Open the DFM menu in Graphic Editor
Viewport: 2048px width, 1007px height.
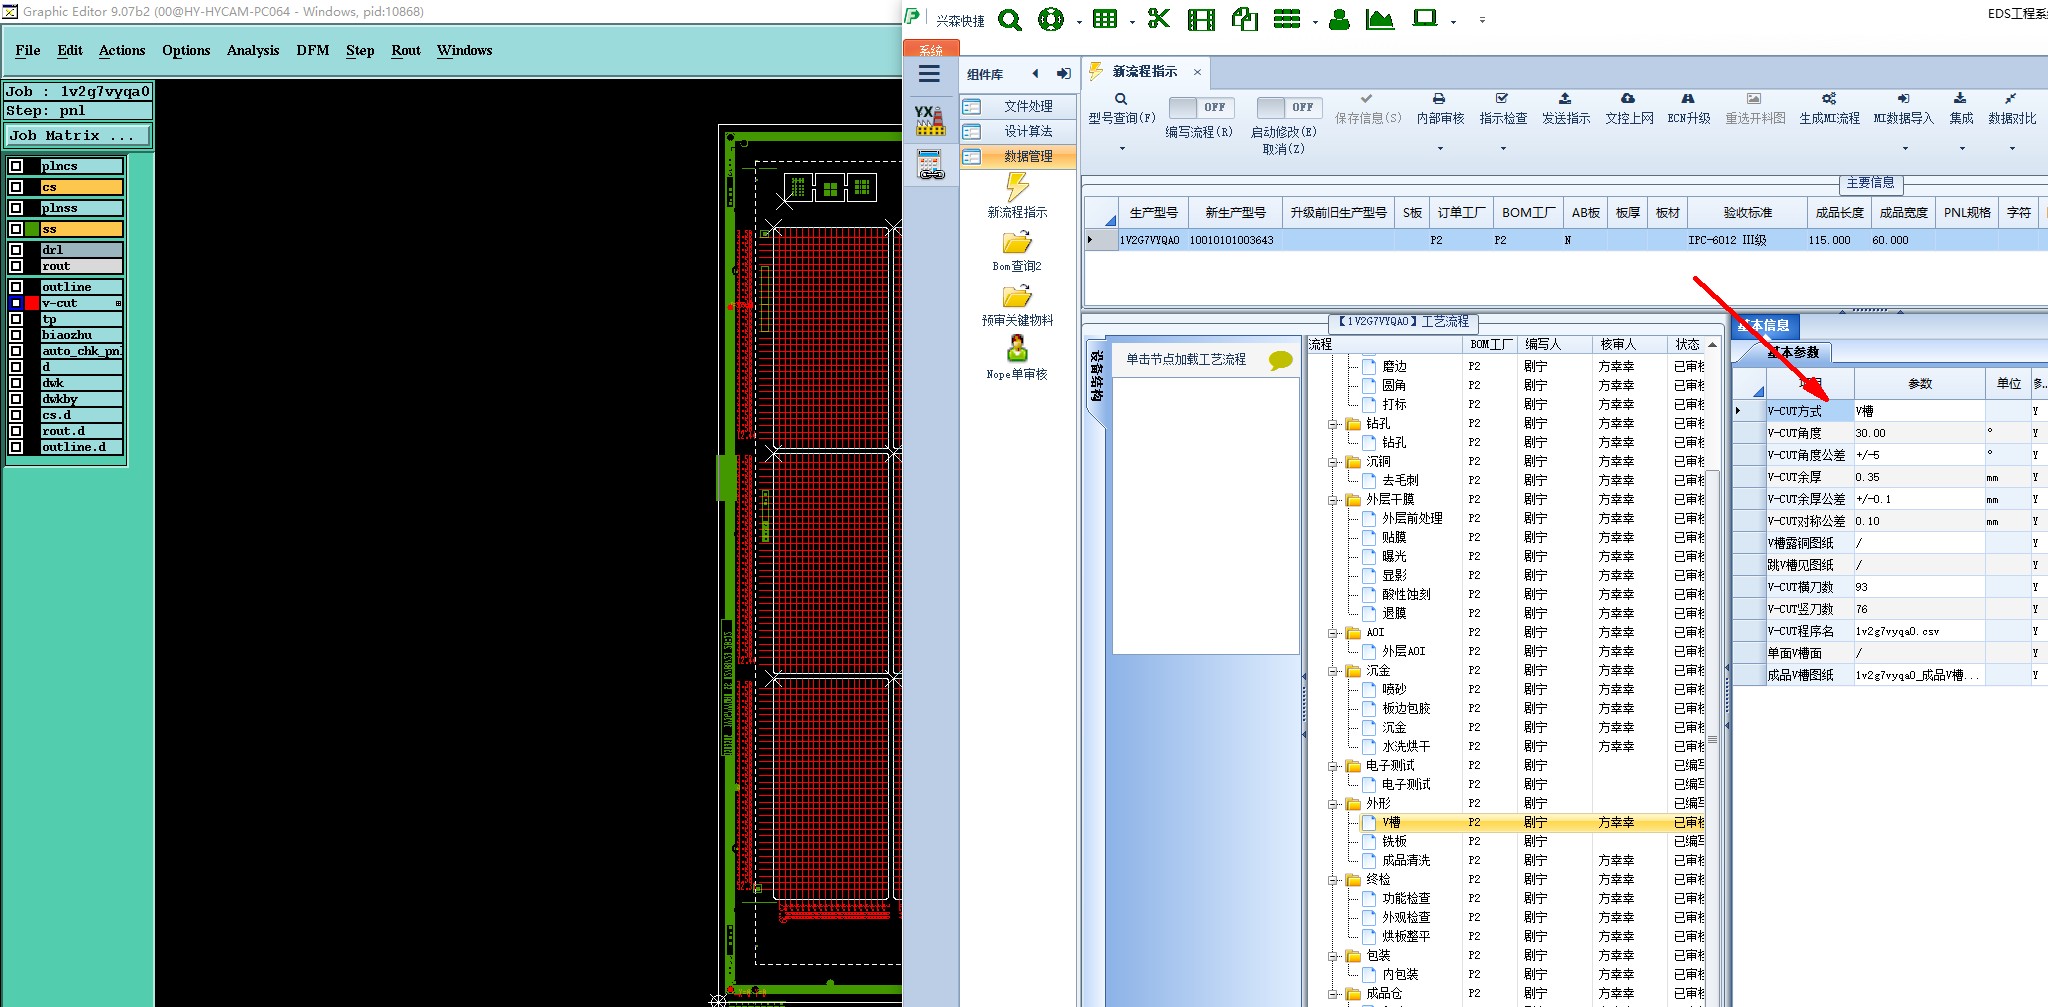click(x=313, y=50)
